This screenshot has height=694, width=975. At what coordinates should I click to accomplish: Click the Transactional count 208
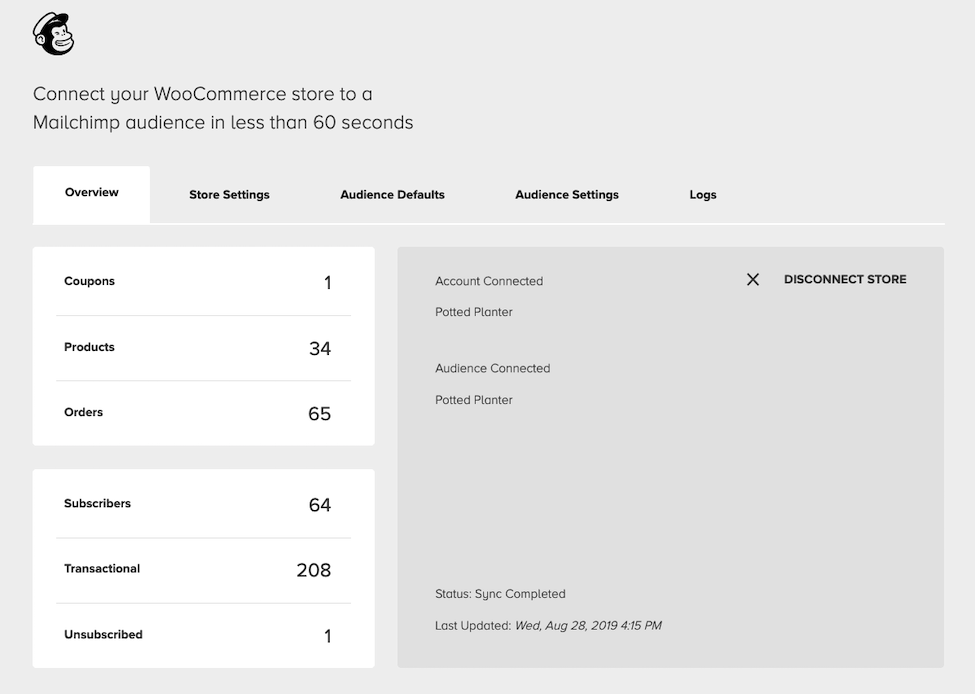tap(314, 570)
